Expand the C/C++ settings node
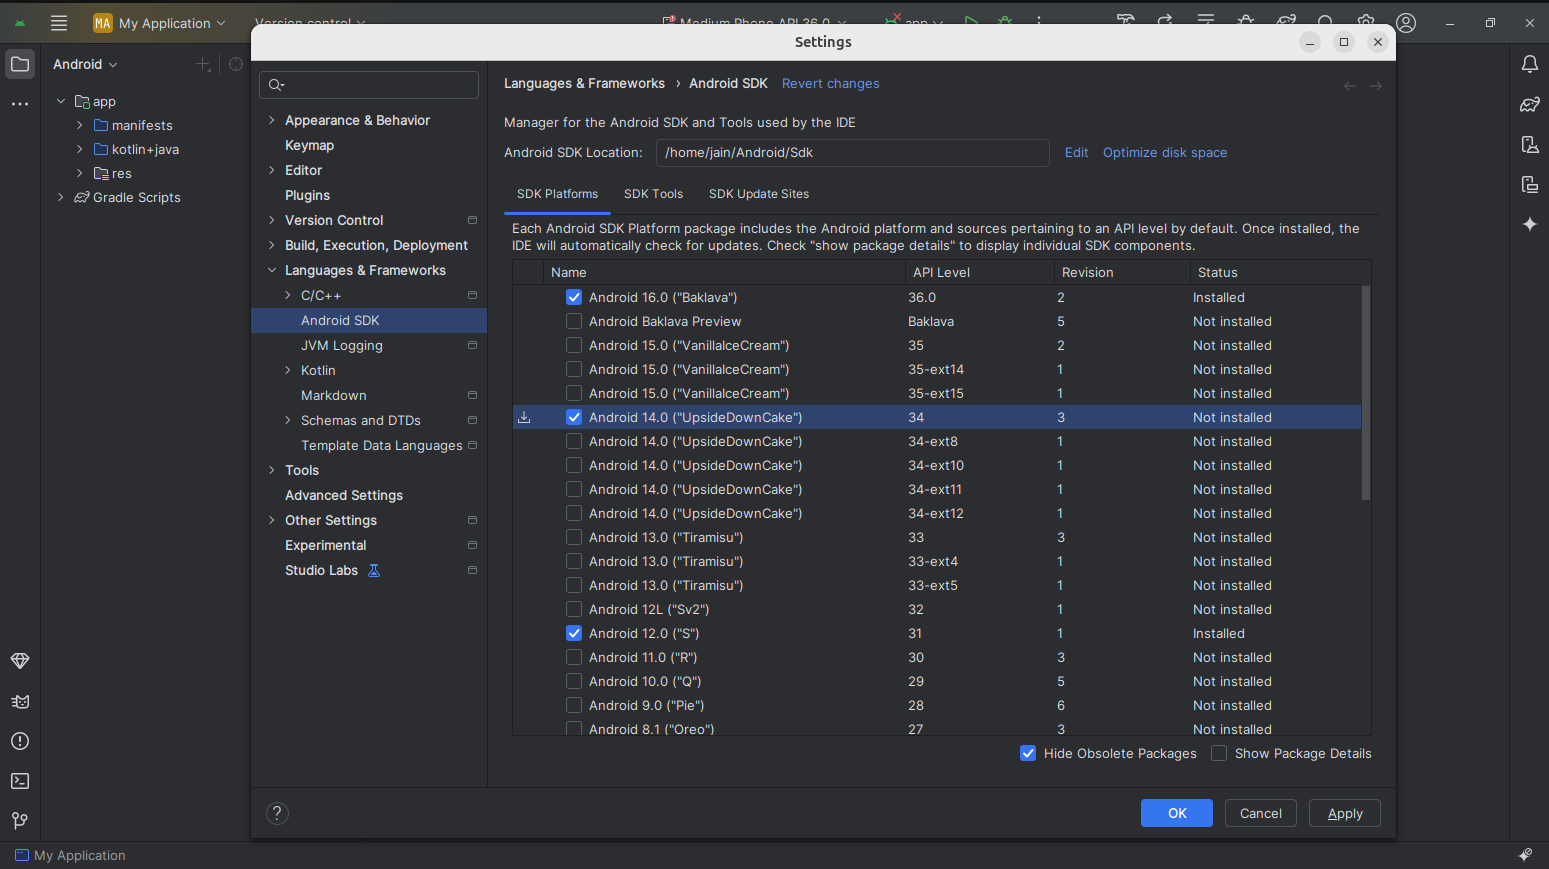The height and width of the screenshot is (869, 1549). pyautogui.click(x=287, y=295)
